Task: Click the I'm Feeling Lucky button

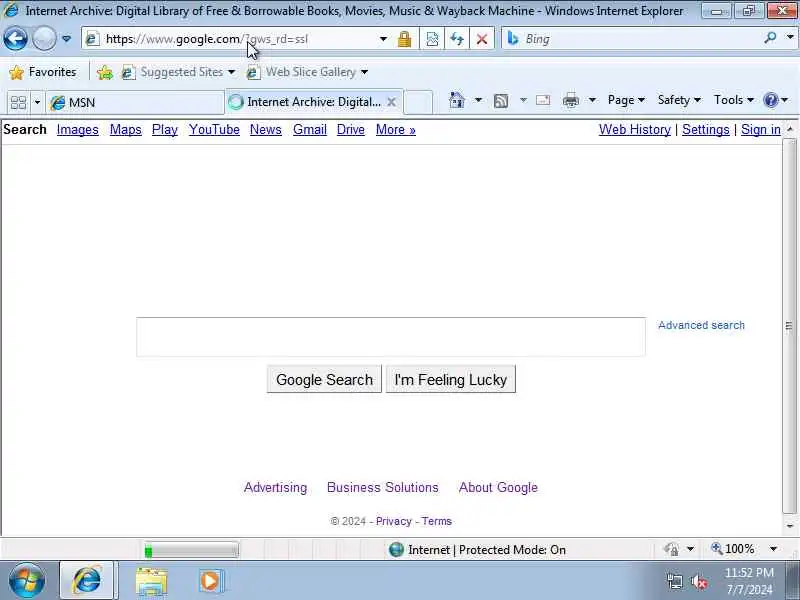Action: [451, 379]
